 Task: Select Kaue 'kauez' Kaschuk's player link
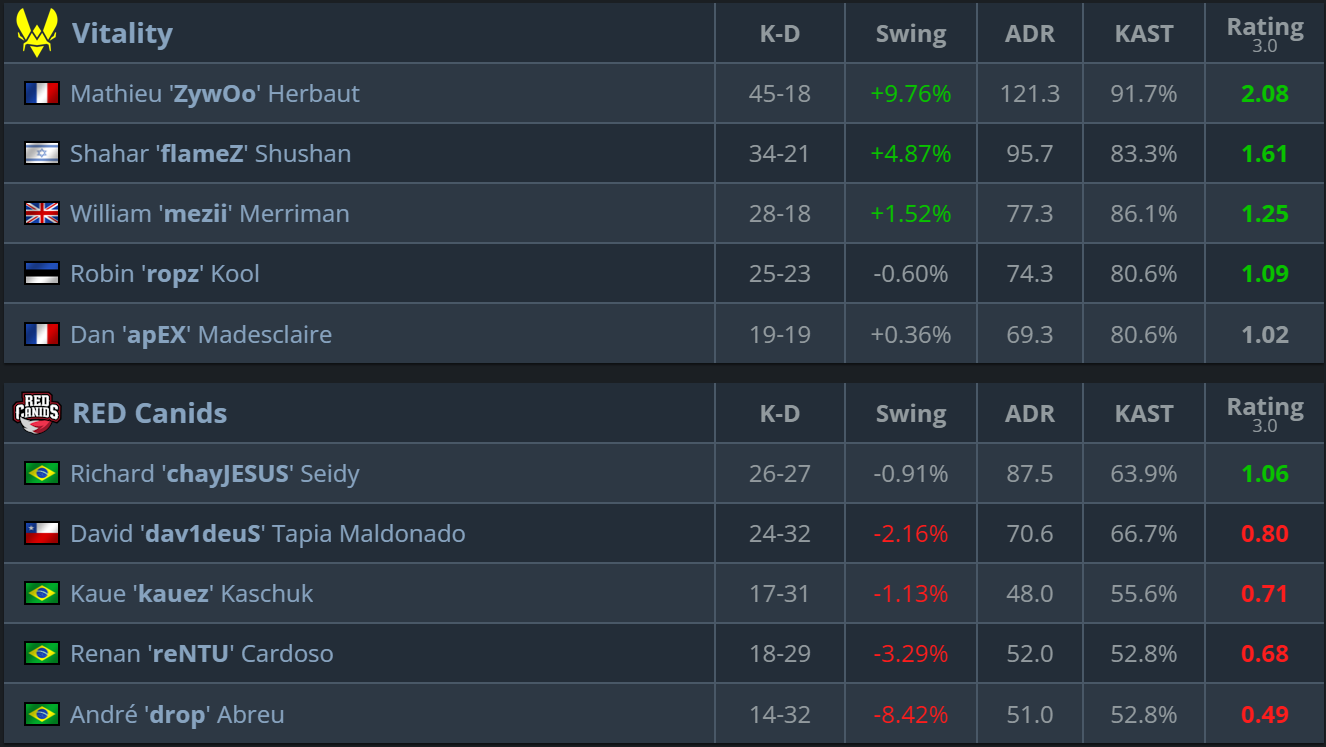tap(191, 594)
